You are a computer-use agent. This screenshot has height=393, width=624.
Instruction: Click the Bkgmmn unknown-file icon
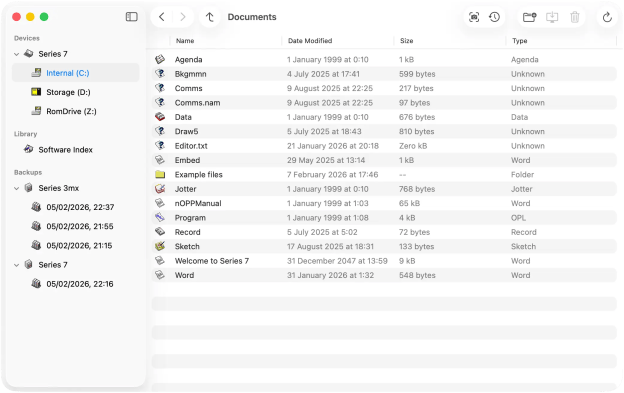tap(160, 74)
